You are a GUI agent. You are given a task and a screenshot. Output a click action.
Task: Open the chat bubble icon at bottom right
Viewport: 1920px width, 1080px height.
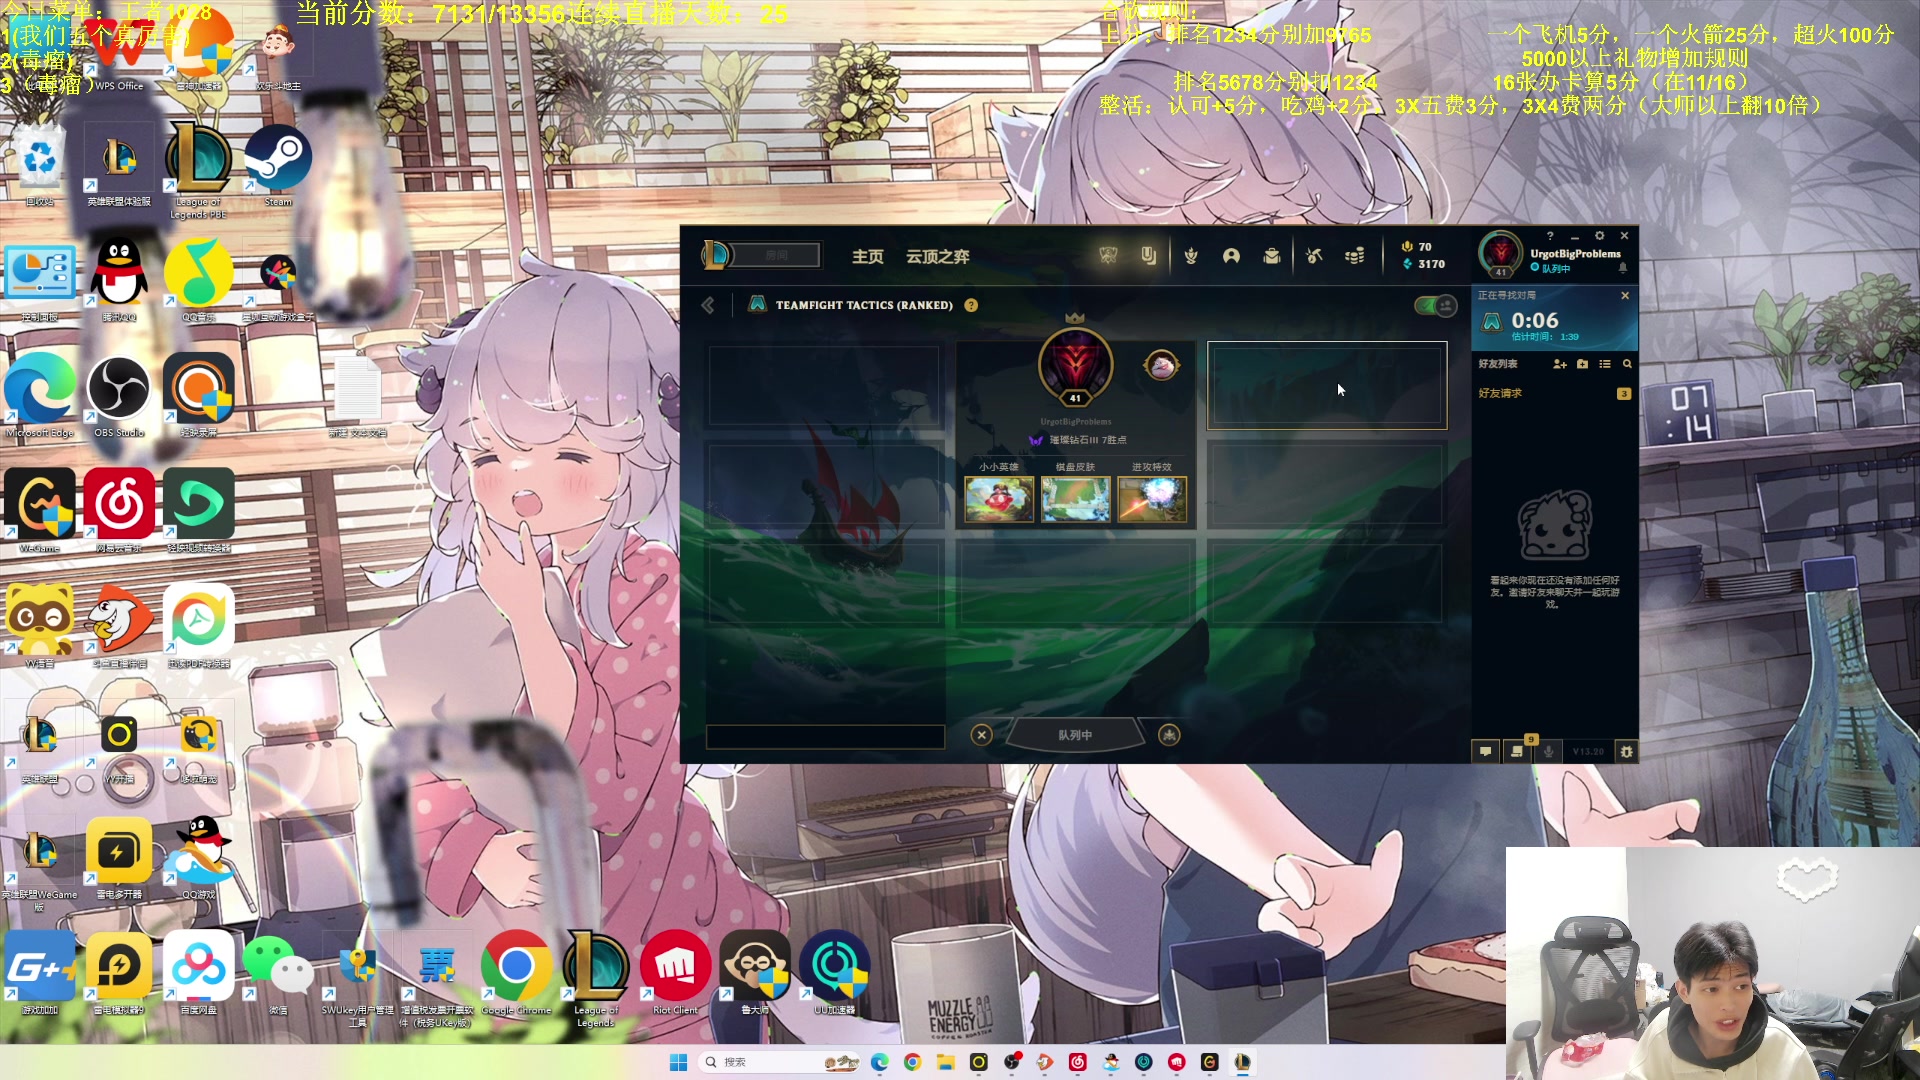(x=1486, y=751)
